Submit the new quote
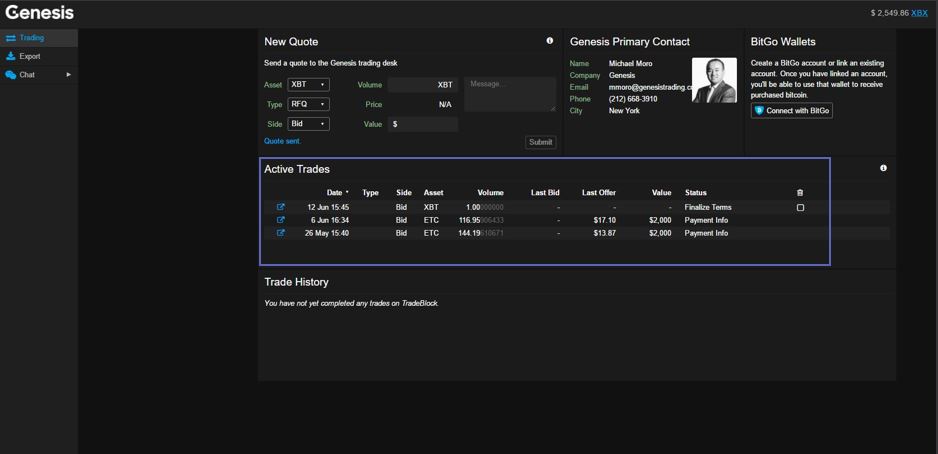The image size is (938, 454). 541,142
